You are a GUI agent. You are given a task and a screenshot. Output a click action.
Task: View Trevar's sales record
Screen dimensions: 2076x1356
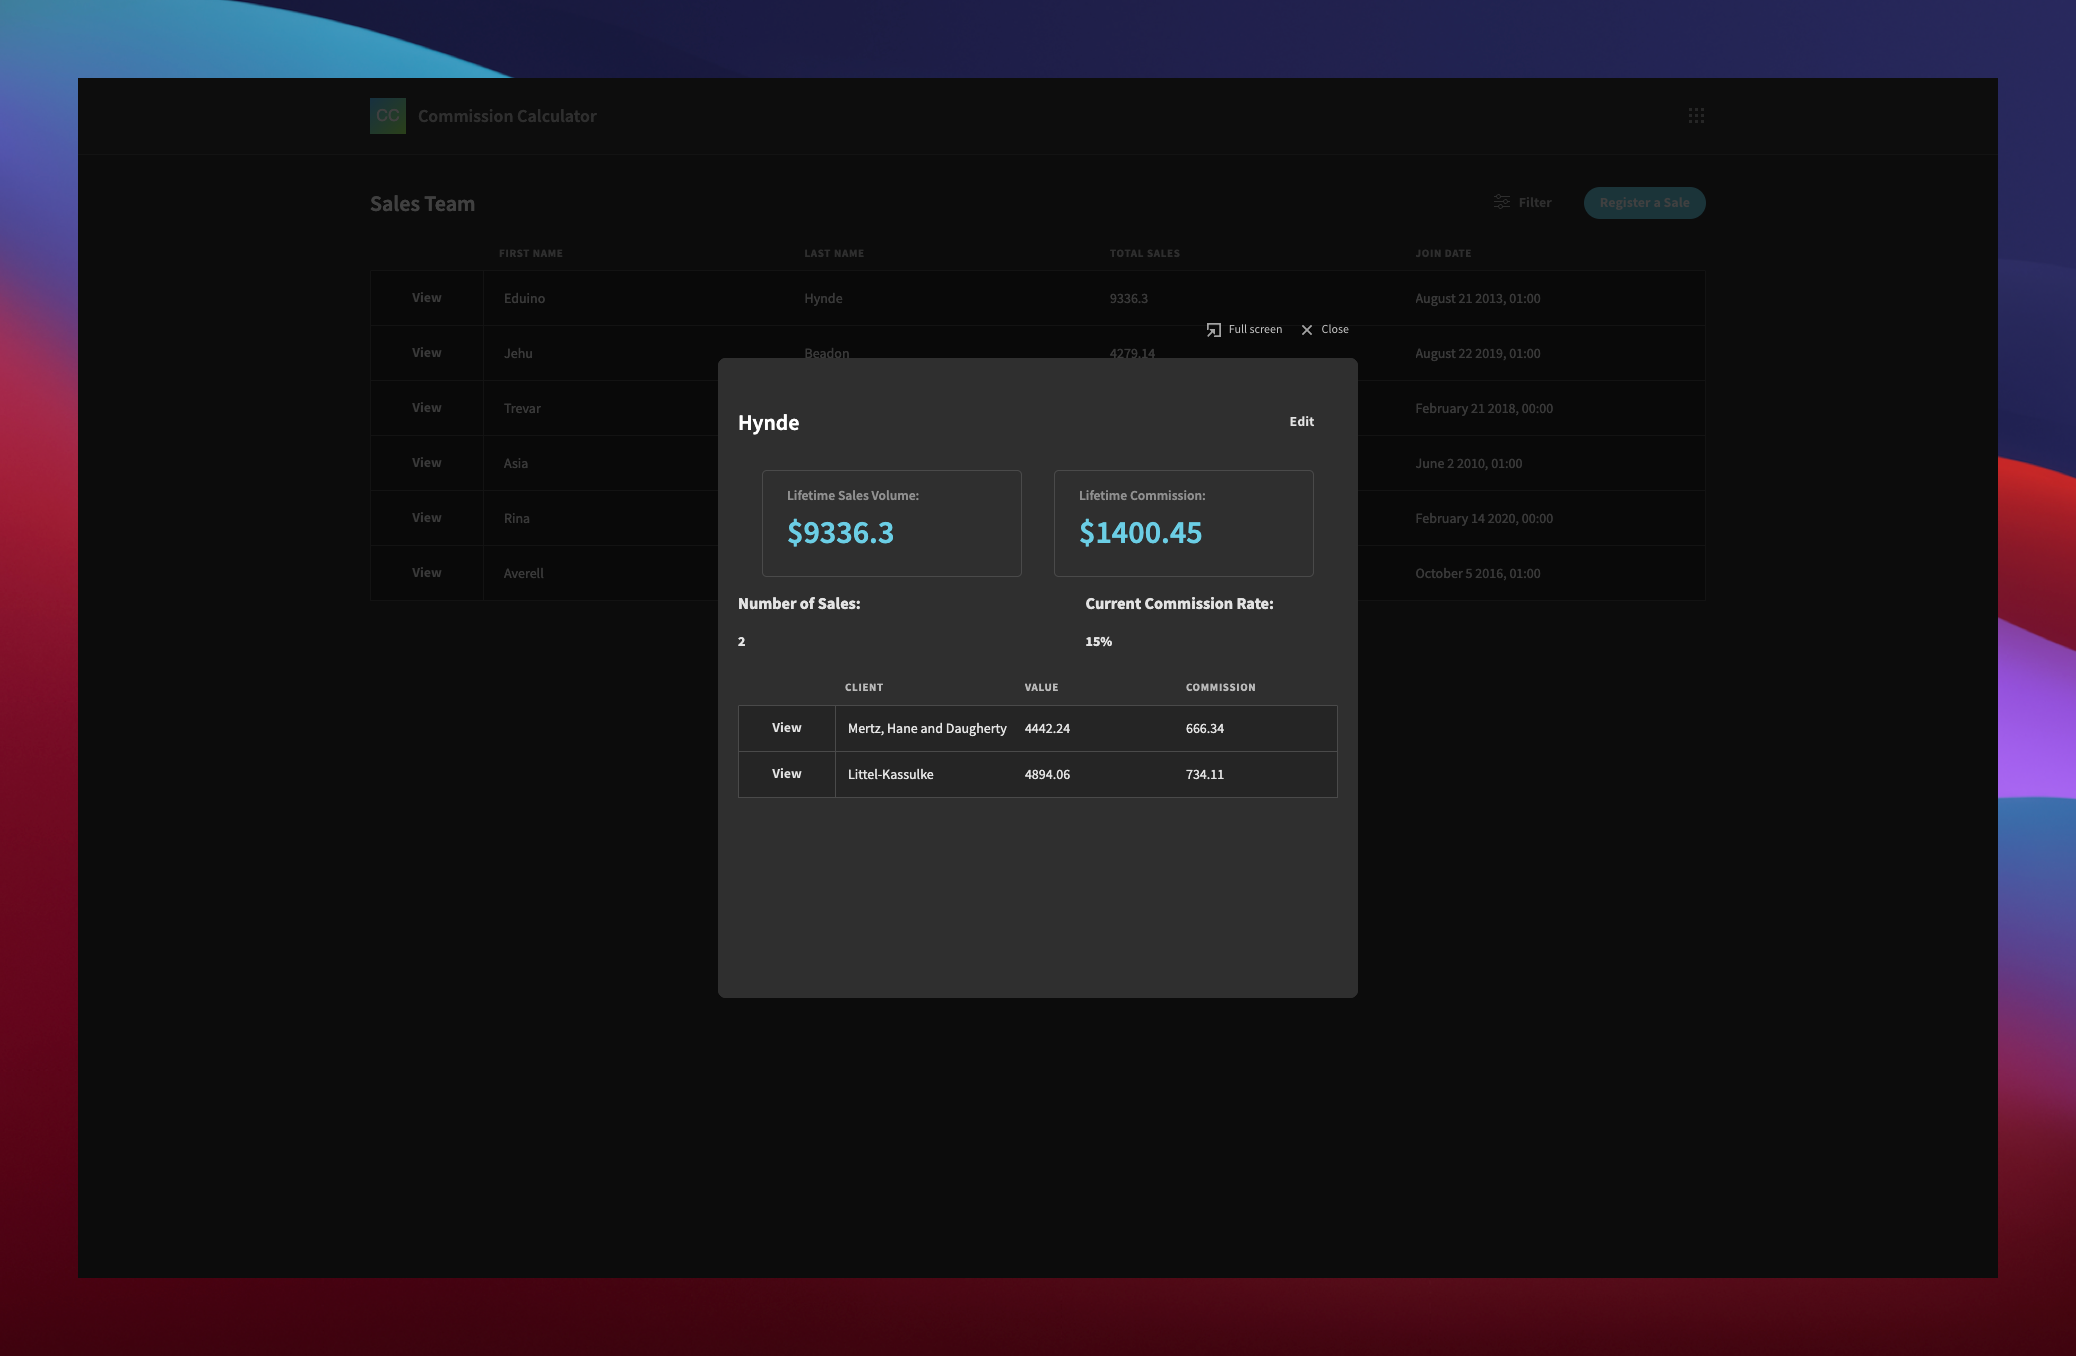pyautogui.click(x=427, y=407)
